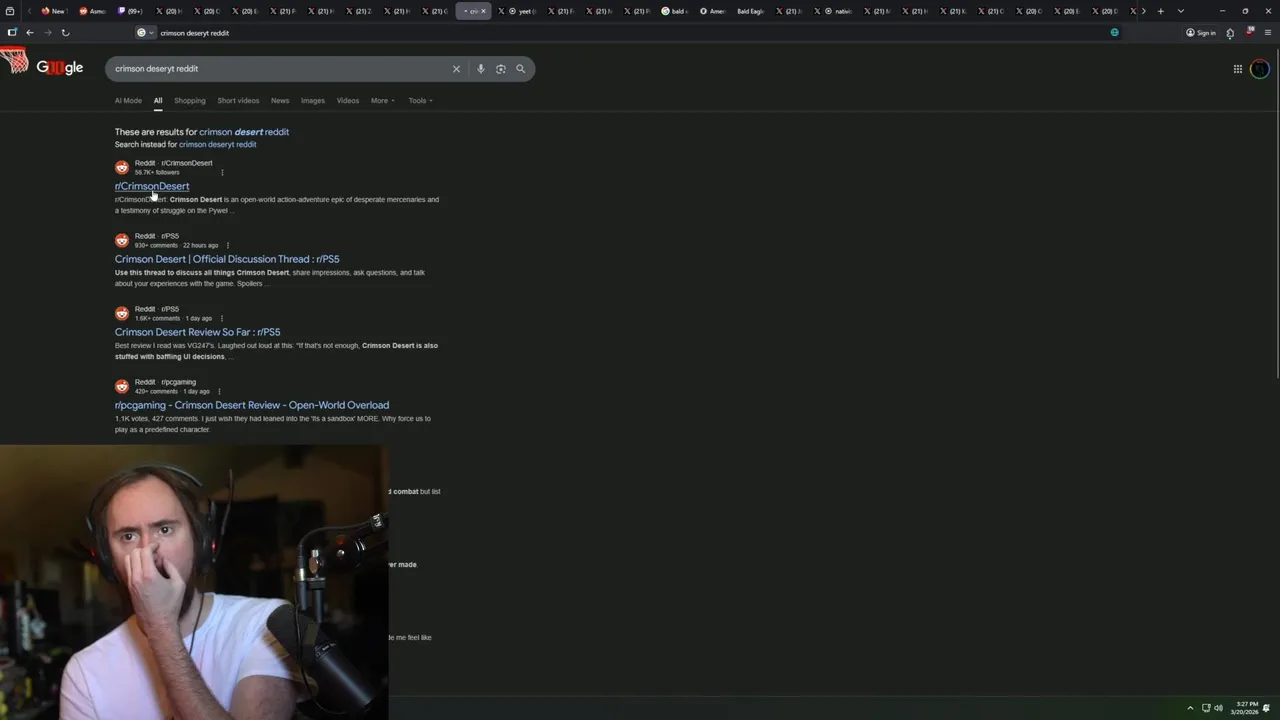Open the Tools dropdown

(x=420, y=100)
